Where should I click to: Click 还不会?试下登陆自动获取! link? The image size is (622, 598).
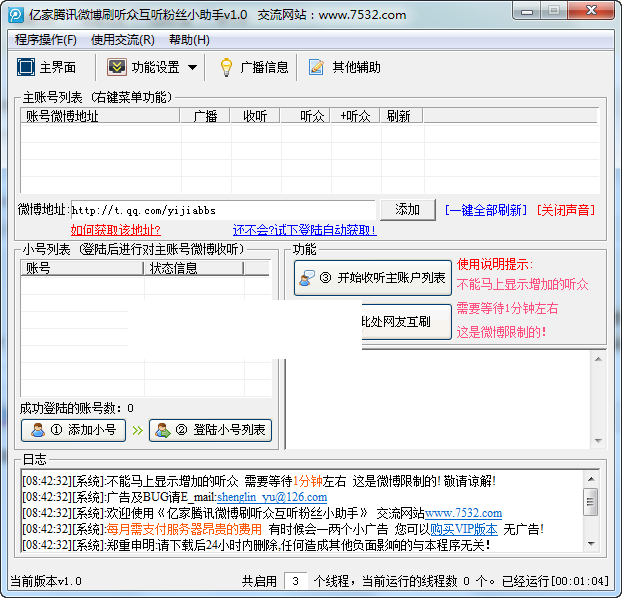coord(304,230)
